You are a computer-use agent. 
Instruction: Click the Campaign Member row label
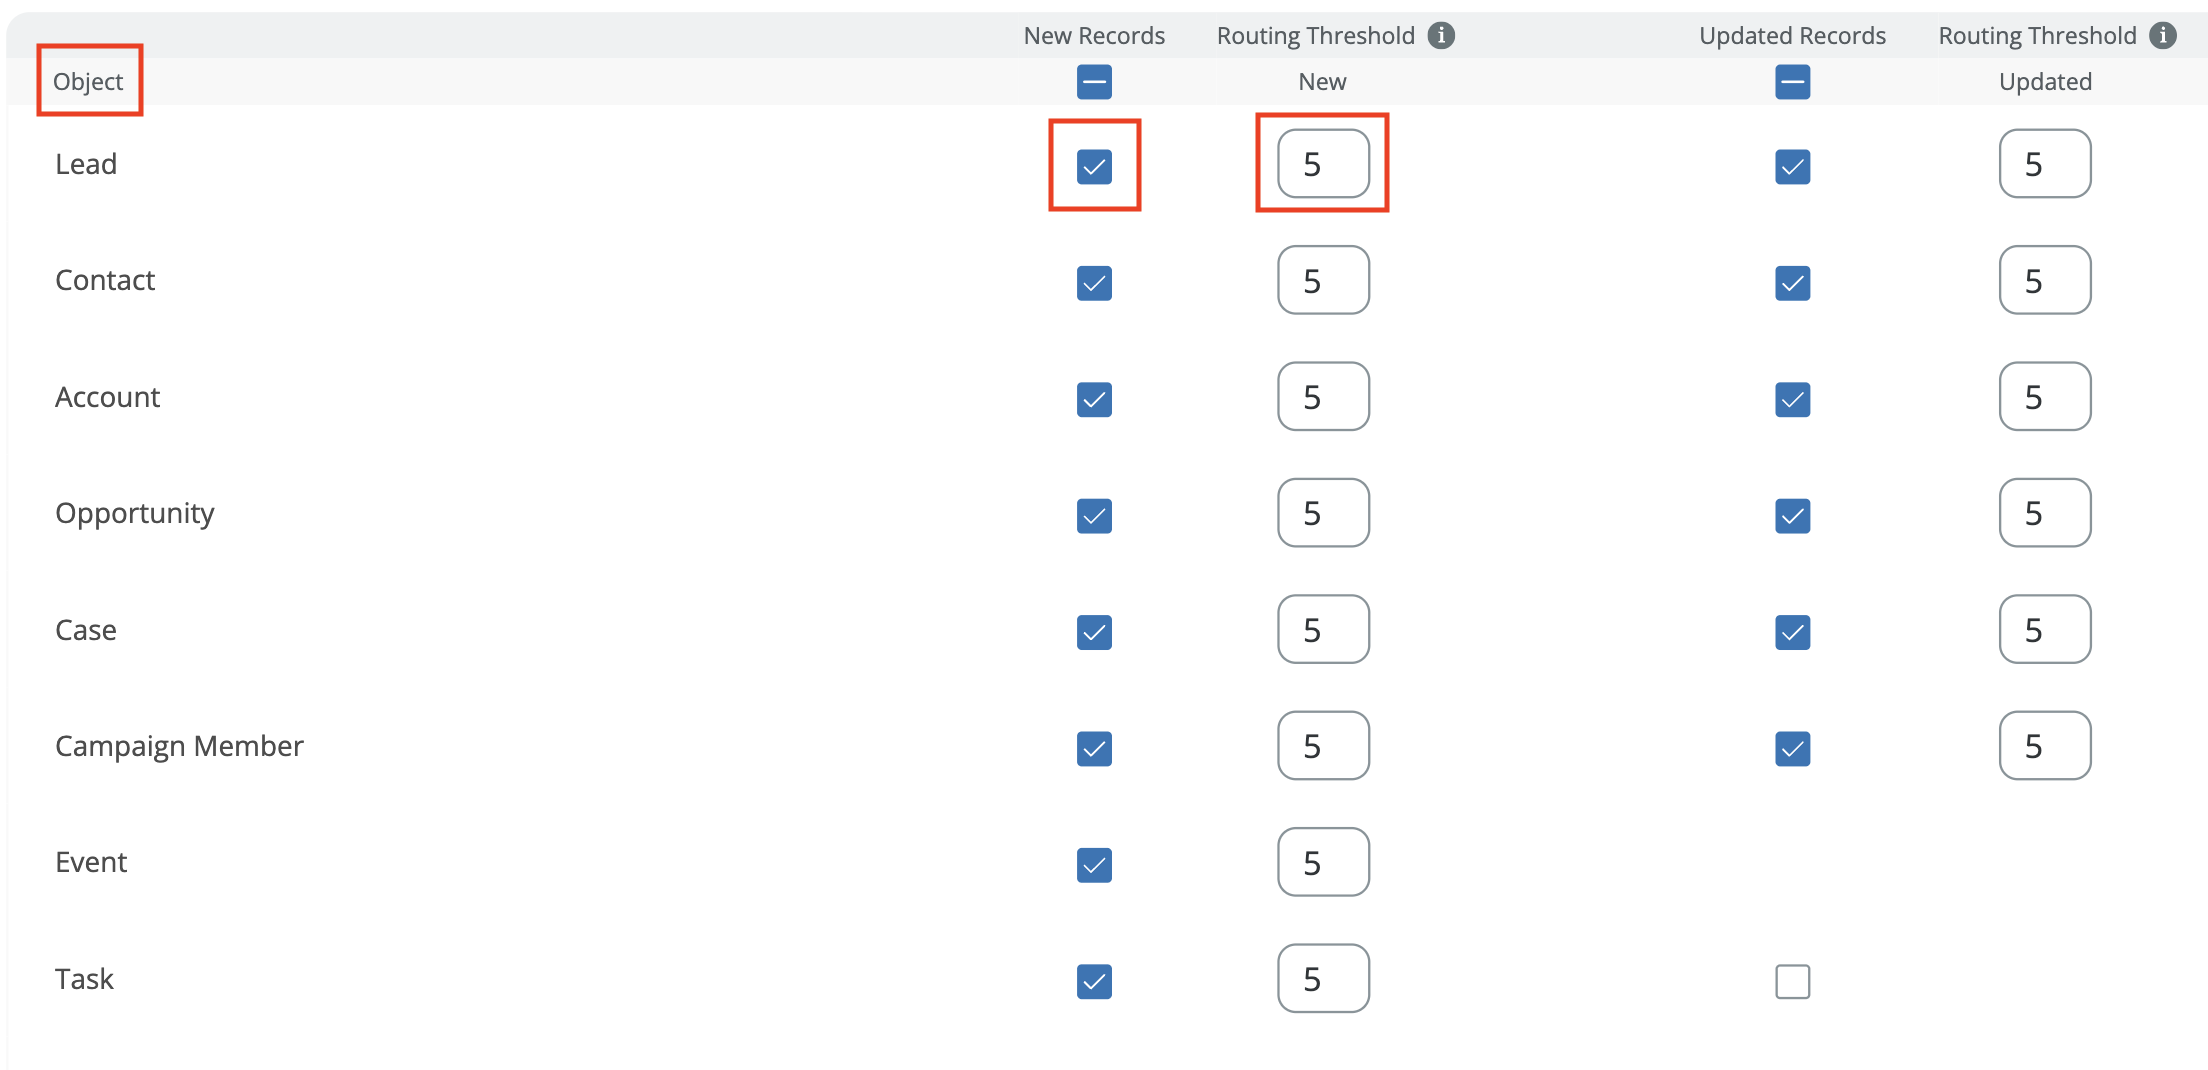pyautogui.click(x=179, y=746)
